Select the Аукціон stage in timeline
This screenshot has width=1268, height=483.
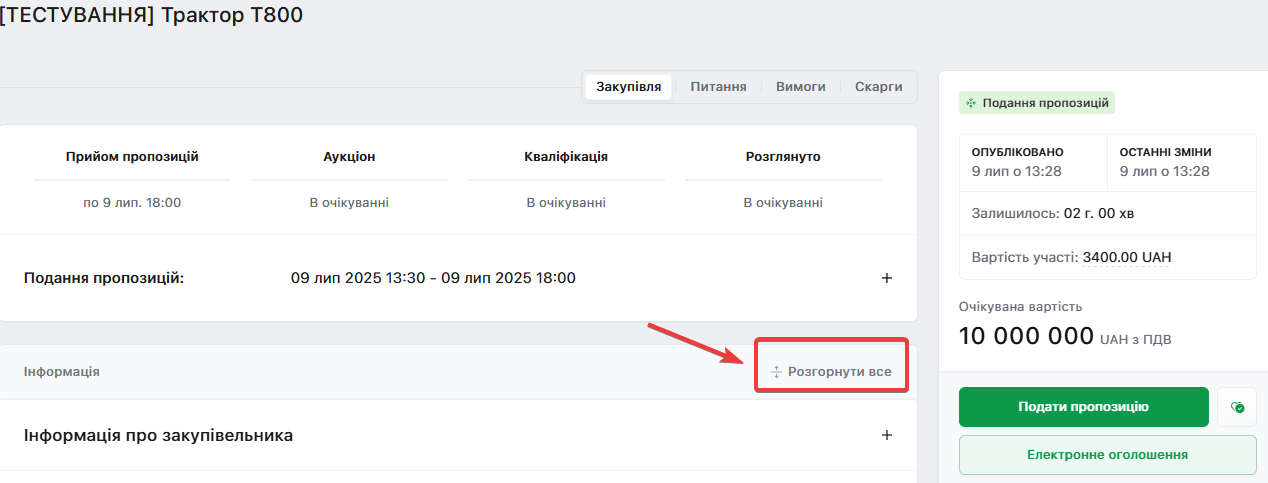tap(349, 157)
